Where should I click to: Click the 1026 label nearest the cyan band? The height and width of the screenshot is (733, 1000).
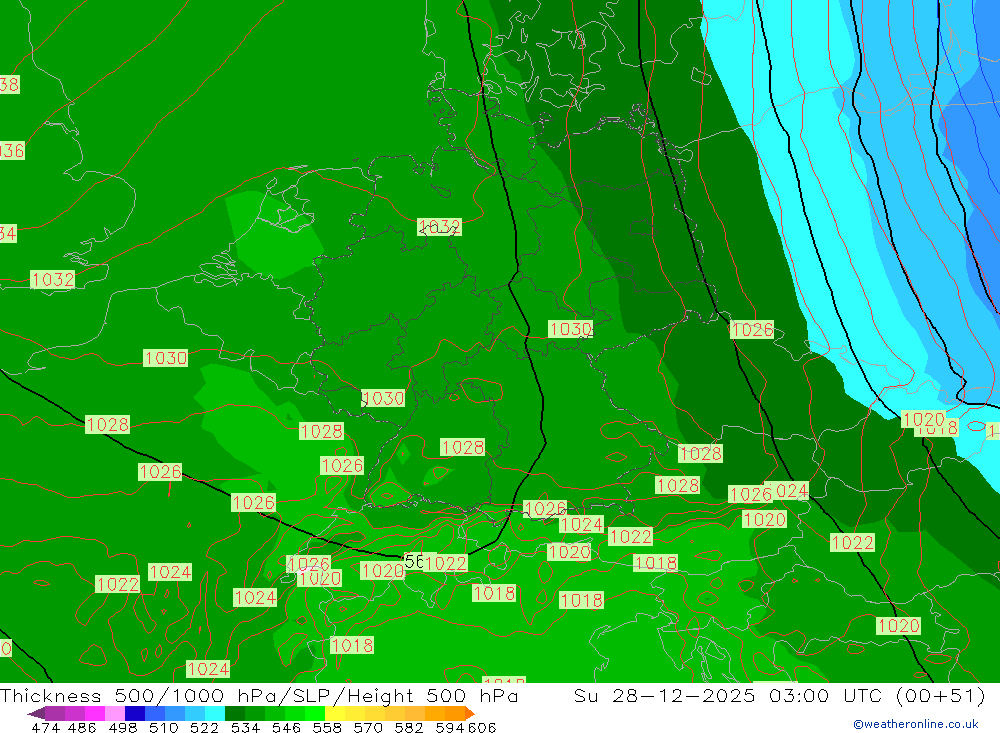(x=752, y=330)
